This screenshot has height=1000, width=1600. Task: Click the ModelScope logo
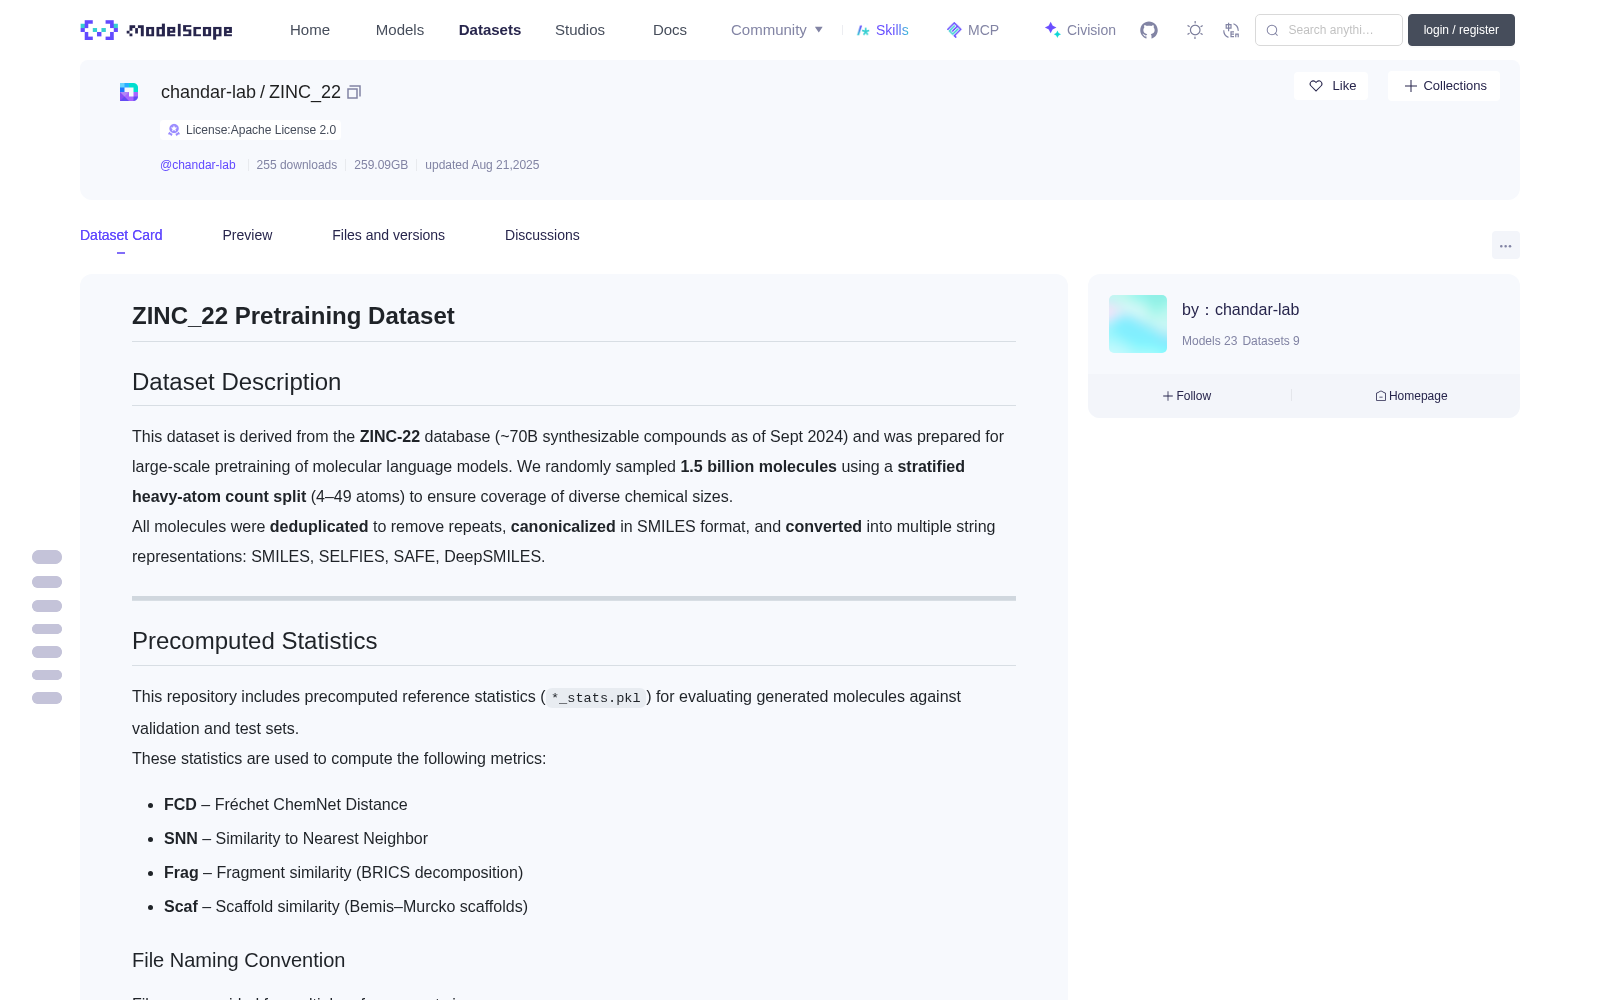[x=157, y=30]
